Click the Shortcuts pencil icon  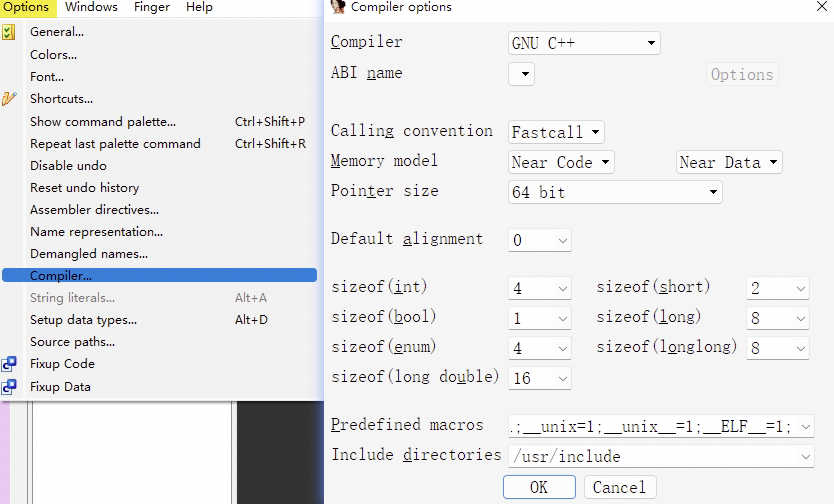tap(9, 99)
